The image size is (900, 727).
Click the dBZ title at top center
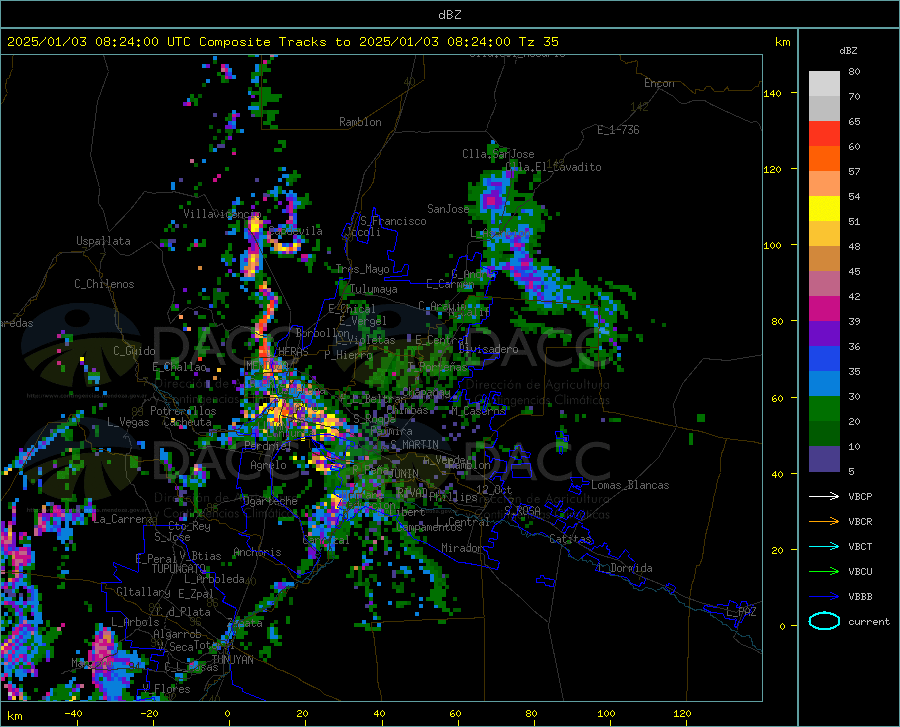click(449, 15)
